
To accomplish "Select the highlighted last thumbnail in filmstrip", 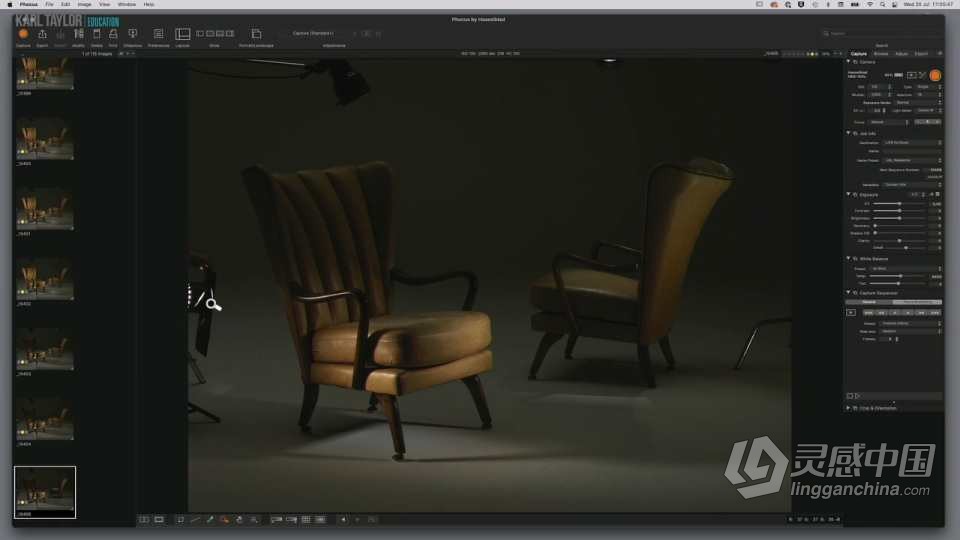I will tap(45, 492).
